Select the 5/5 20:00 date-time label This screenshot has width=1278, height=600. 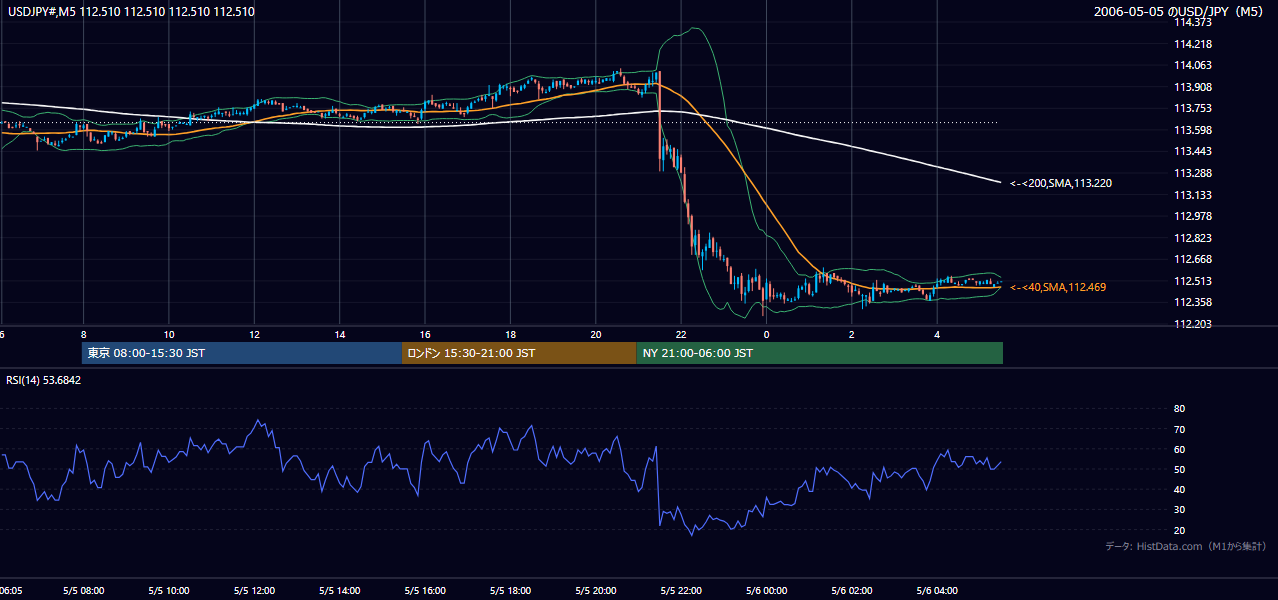(596, 591)
